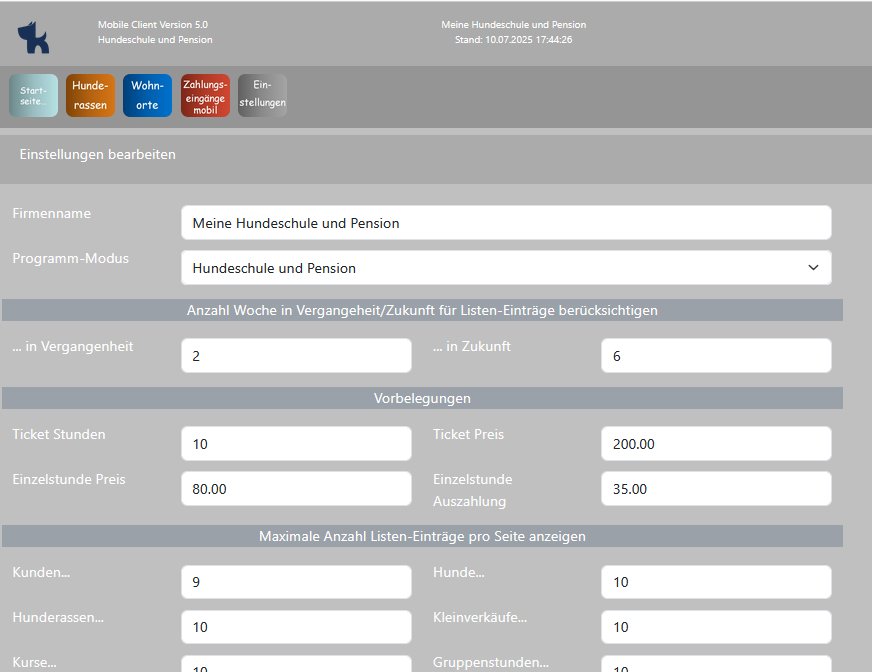Open Zahlungseingänge mobil tile

click(205, 96)
